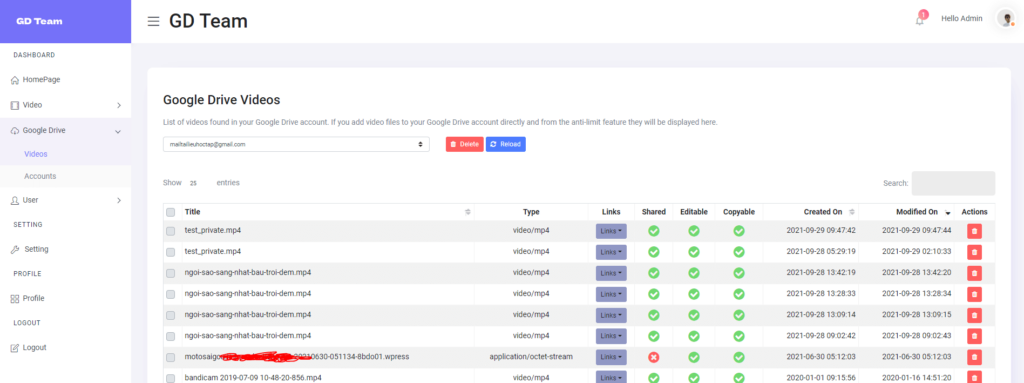The width and height of the screenshot is (1024, 383).
Task: Click the 2020-01-16 14:51:20 modified date
Action: (x=916, y=378)
